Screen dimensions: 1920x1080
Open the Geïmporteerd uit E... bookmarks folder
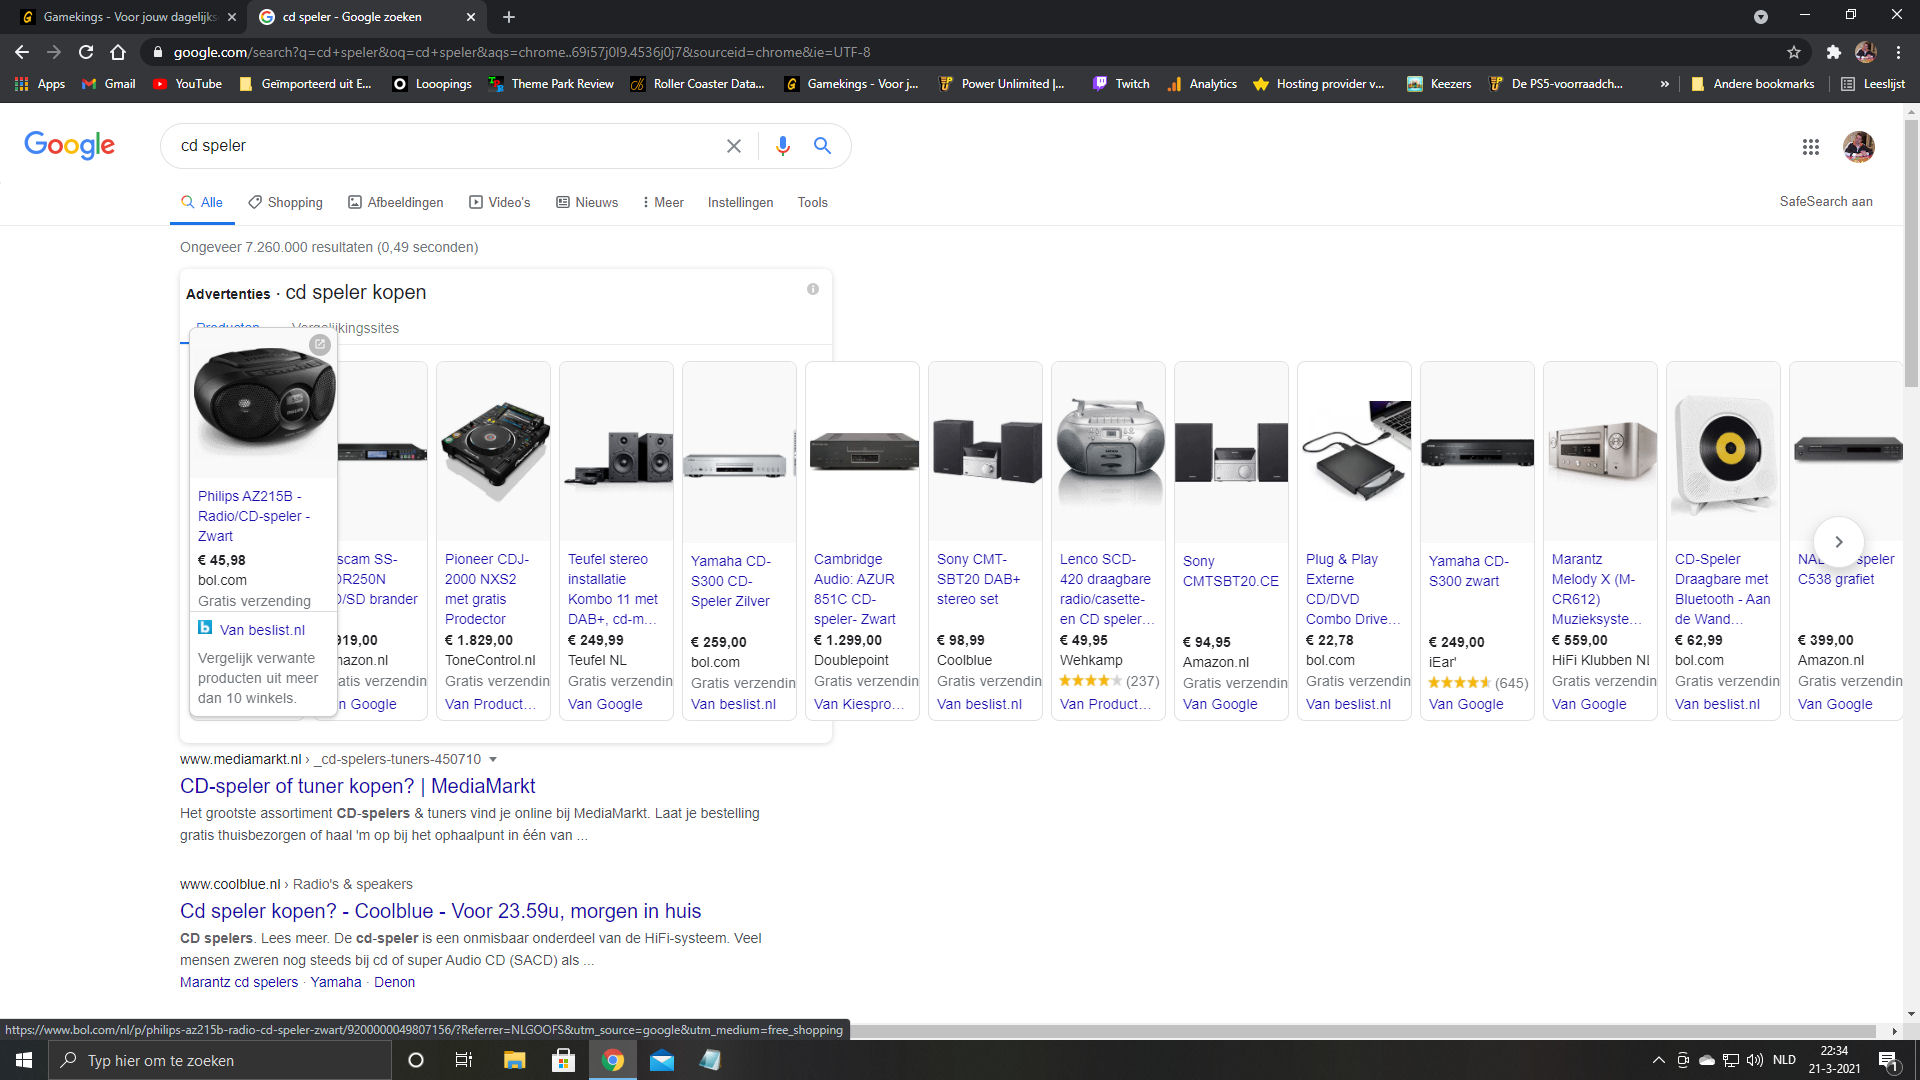pyautogui.click(x=305, y=84)
